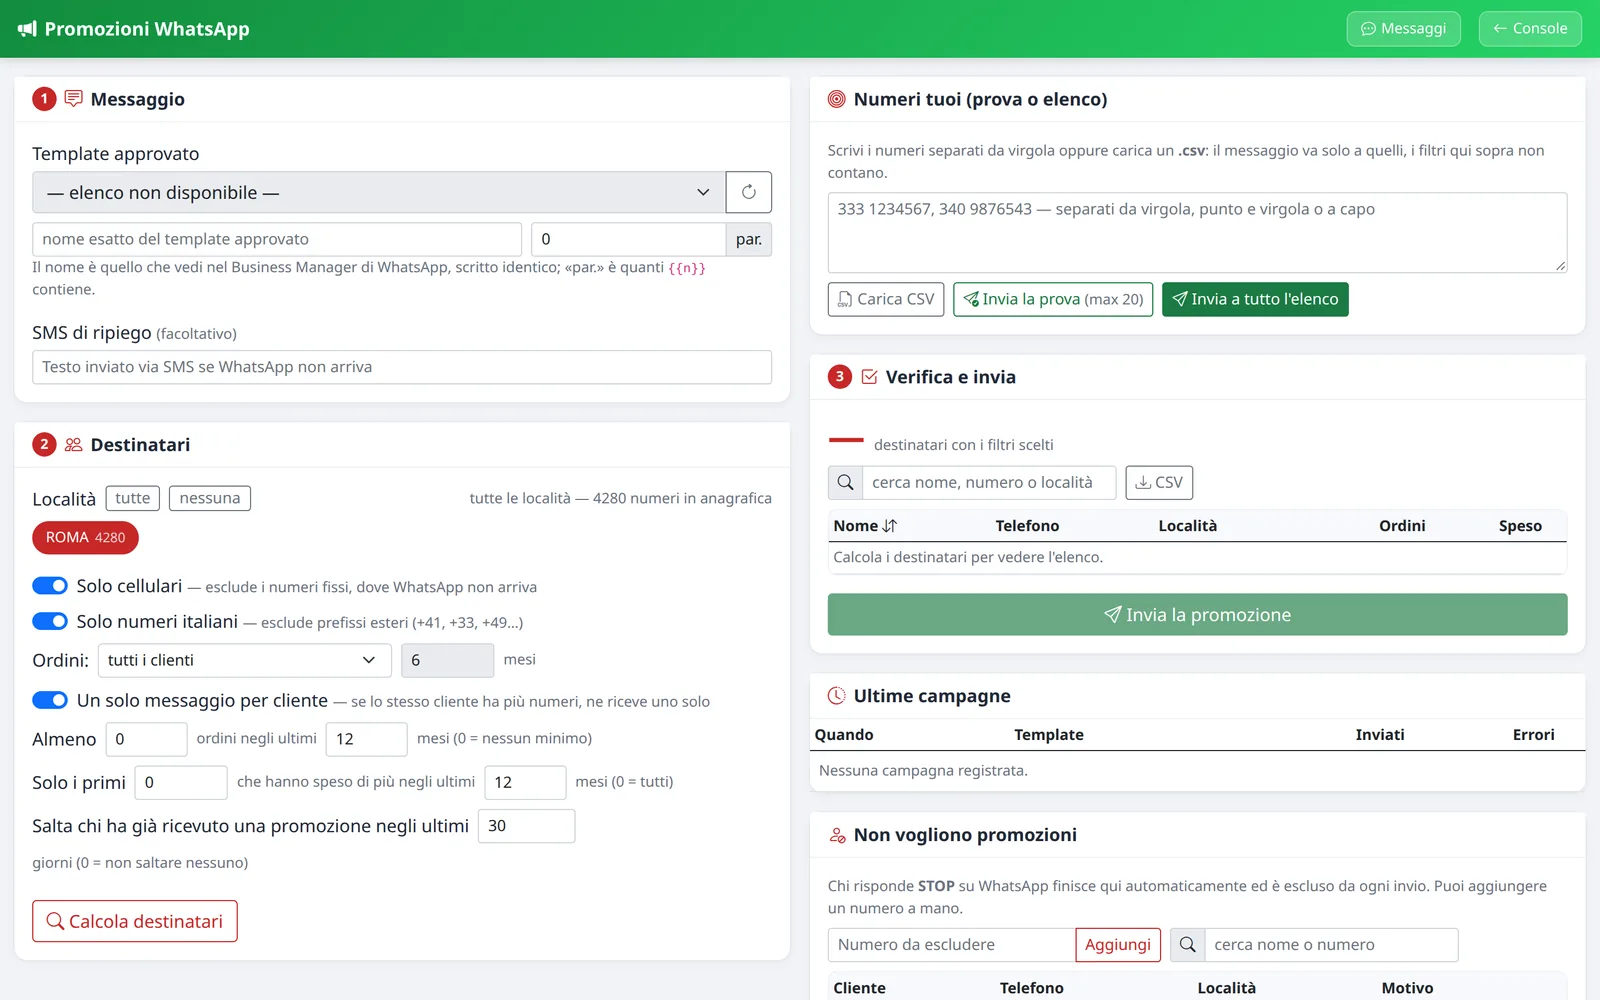This screenshot has height=1000, width=1600.
Task: Click the people icon next to Destinatari
Action: click(73, 445)
